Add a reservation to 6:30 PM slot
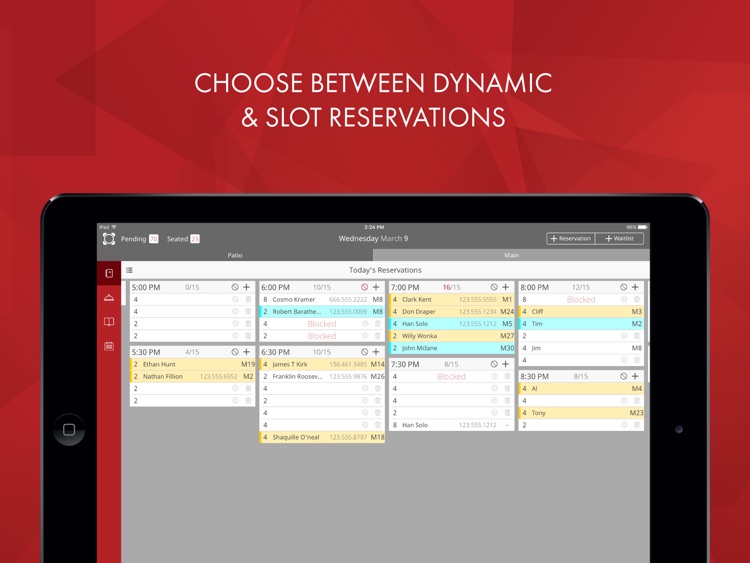 click(x=376, y=352)
